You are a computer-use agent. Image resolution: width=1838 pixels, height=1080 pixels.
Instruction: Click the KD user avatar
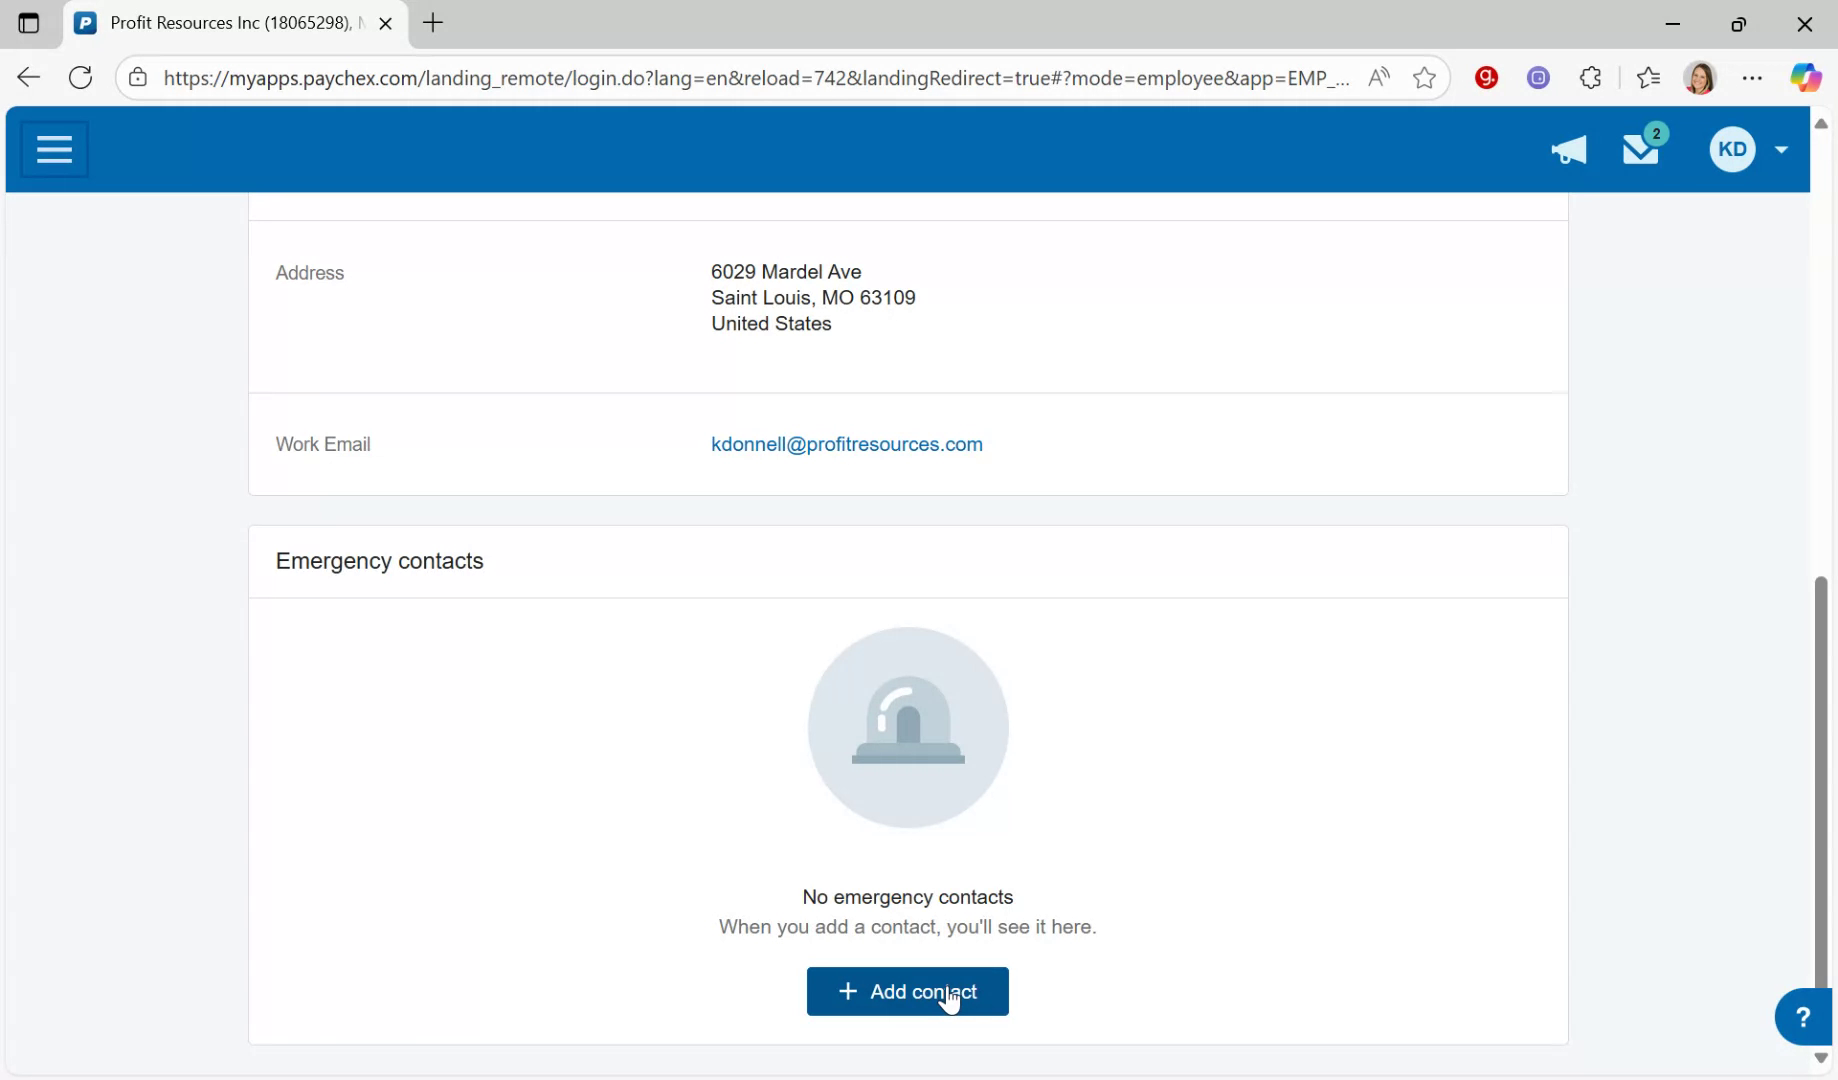(1732, 150)
